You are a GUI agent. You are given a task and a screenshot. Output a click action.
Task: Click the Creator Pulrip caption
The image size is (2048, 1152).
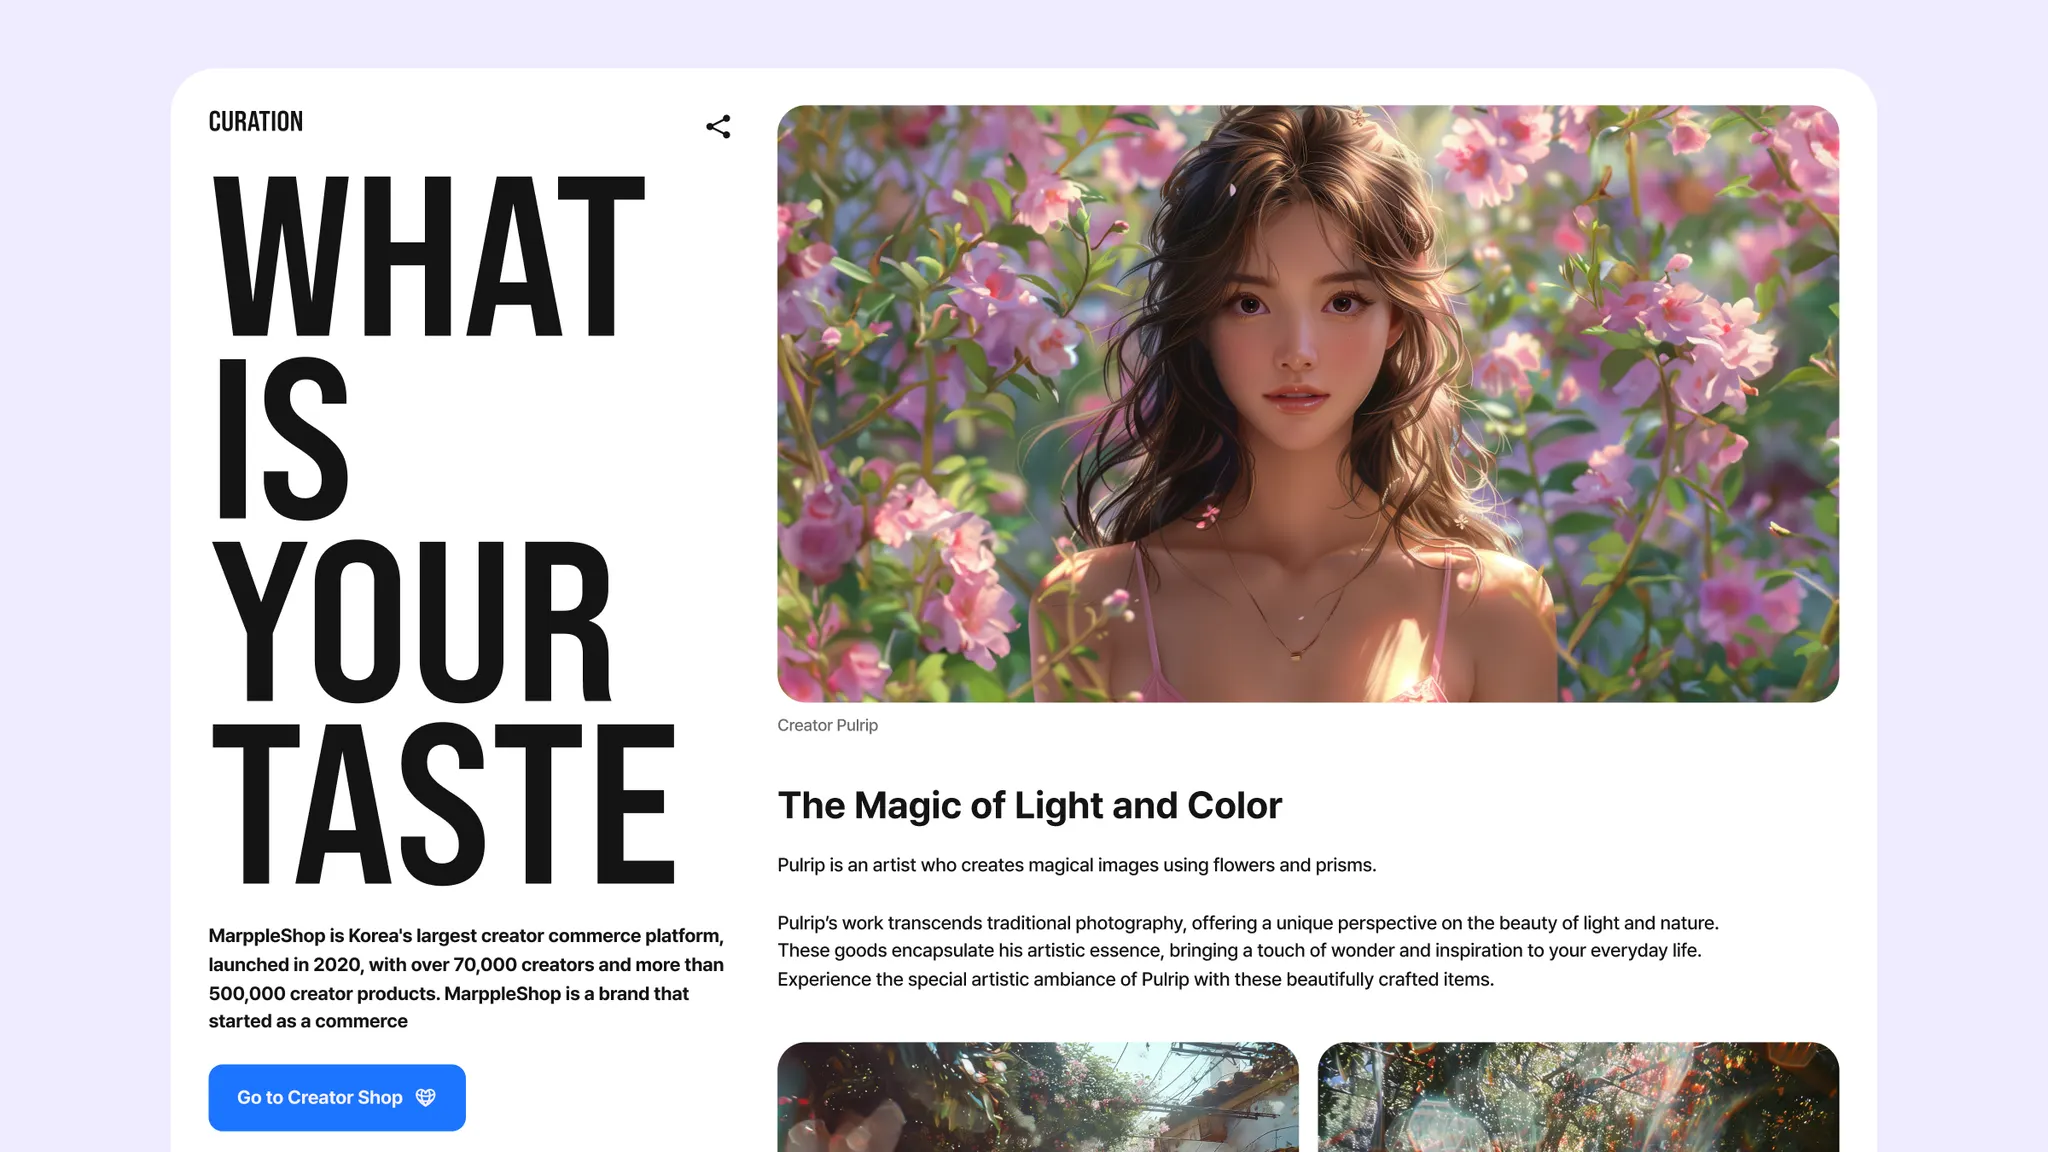[x=827, y=725]
